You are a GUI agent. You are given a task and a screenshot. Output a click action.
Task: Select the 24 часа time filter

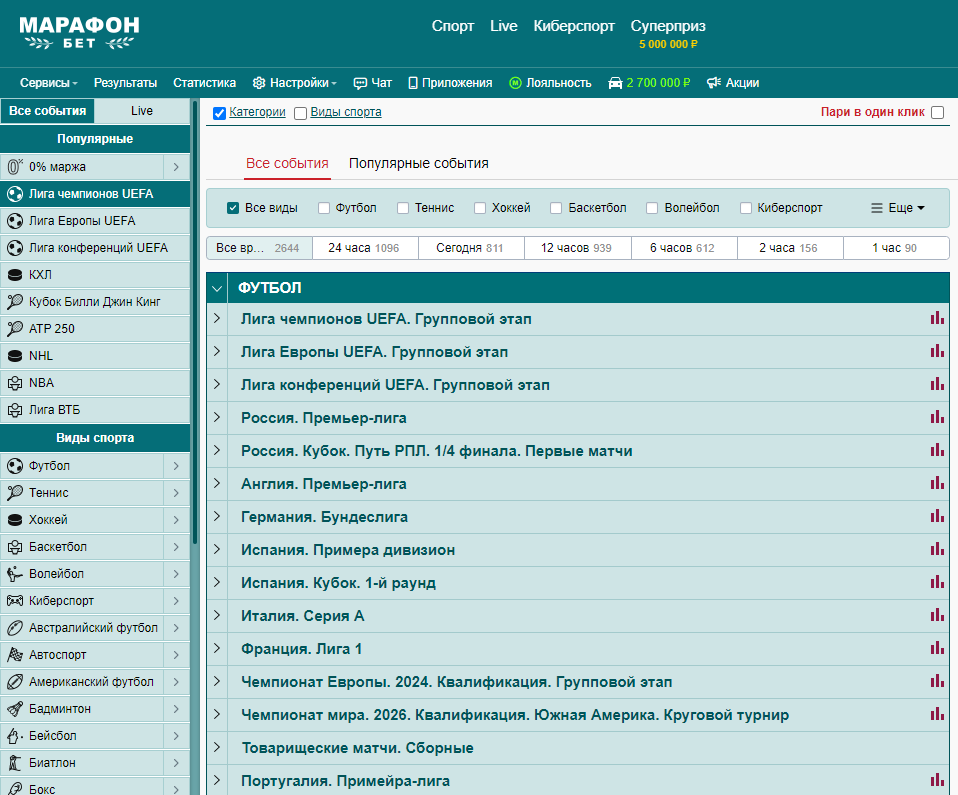[x=365, y=248]
